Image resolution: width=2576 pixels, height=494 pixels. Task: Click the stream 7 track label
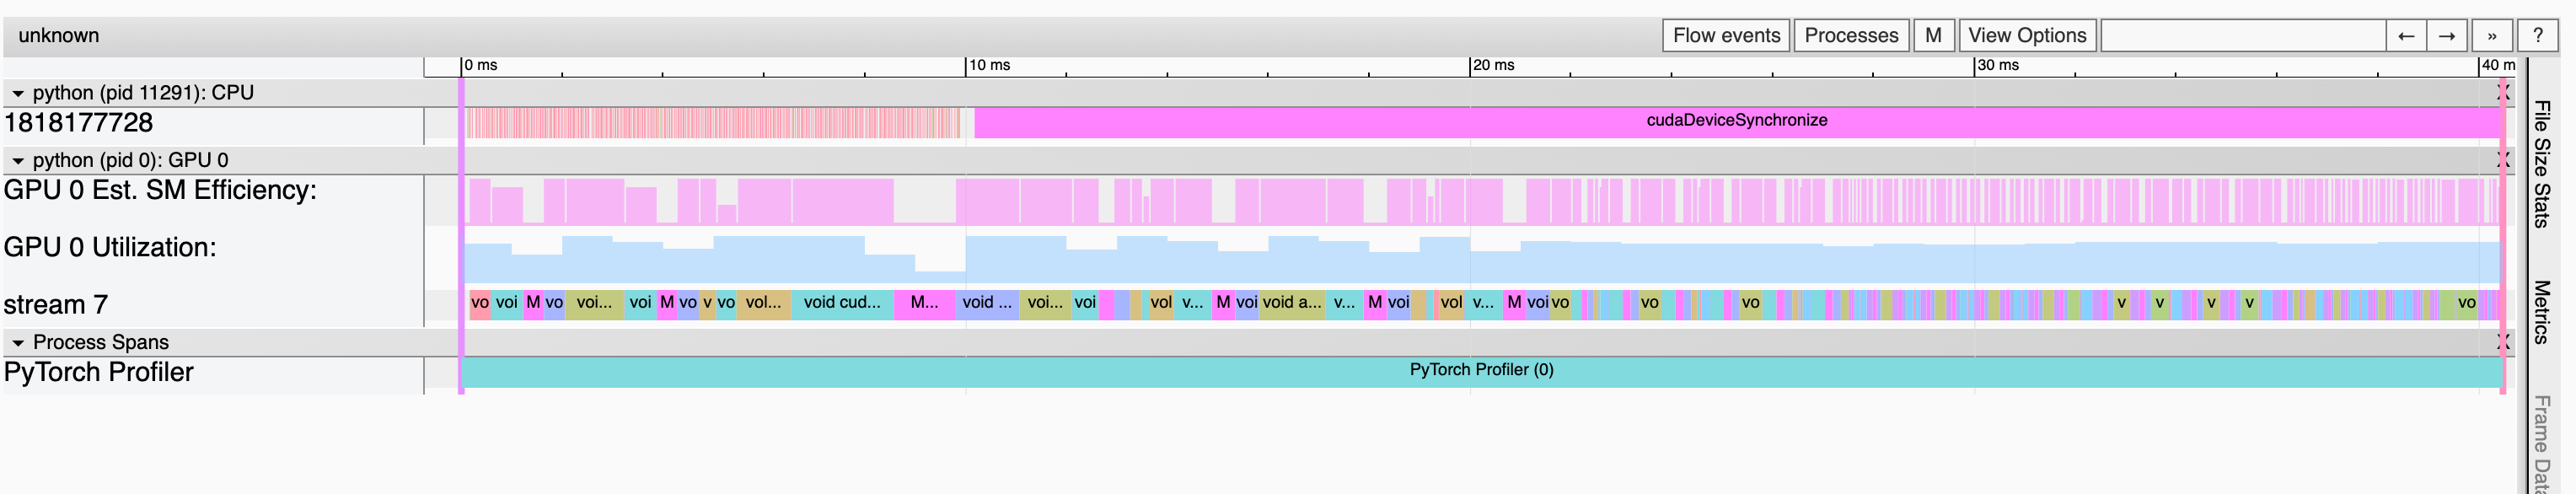point(56,305)
